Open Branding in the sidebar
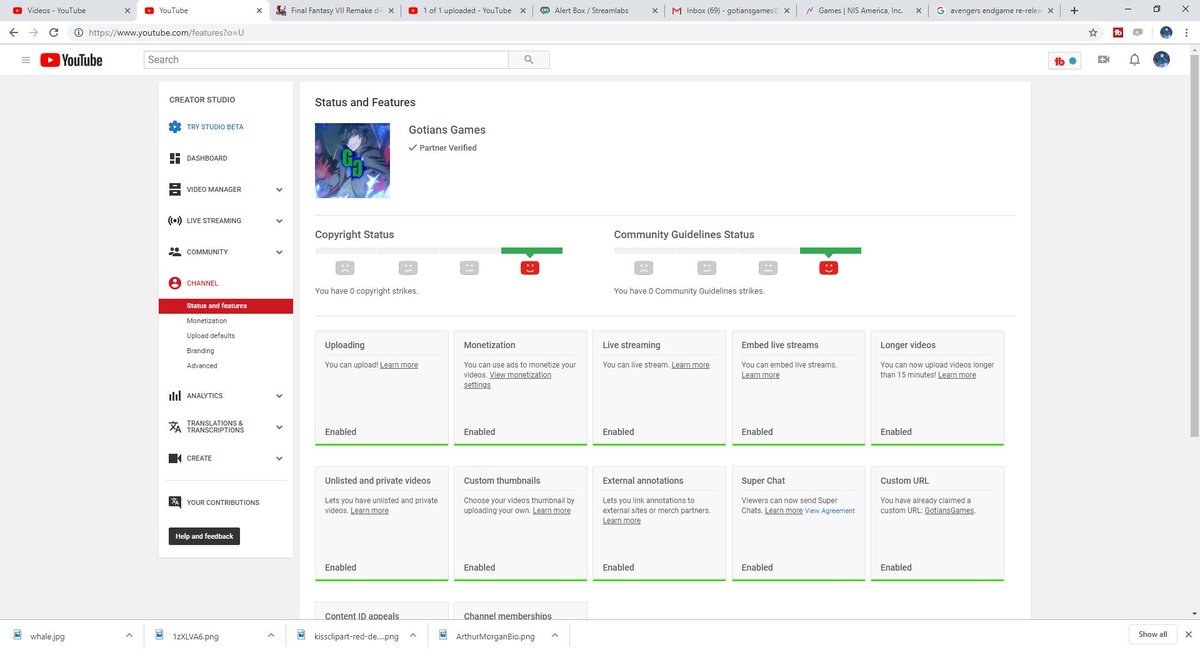The height and width of the screenshot is (650, 1200). click(x=200, y=351)
